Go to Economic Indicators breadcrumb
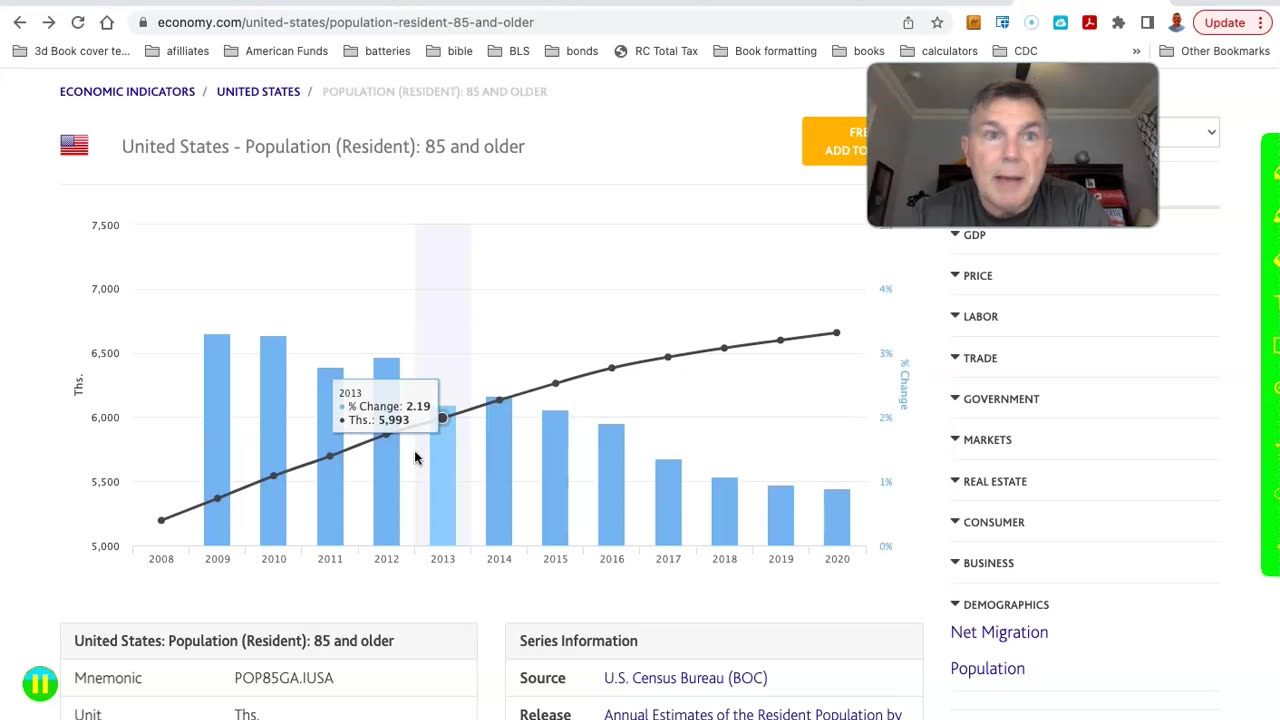The width and height of the screenshot is (1280, 720). 127,91
